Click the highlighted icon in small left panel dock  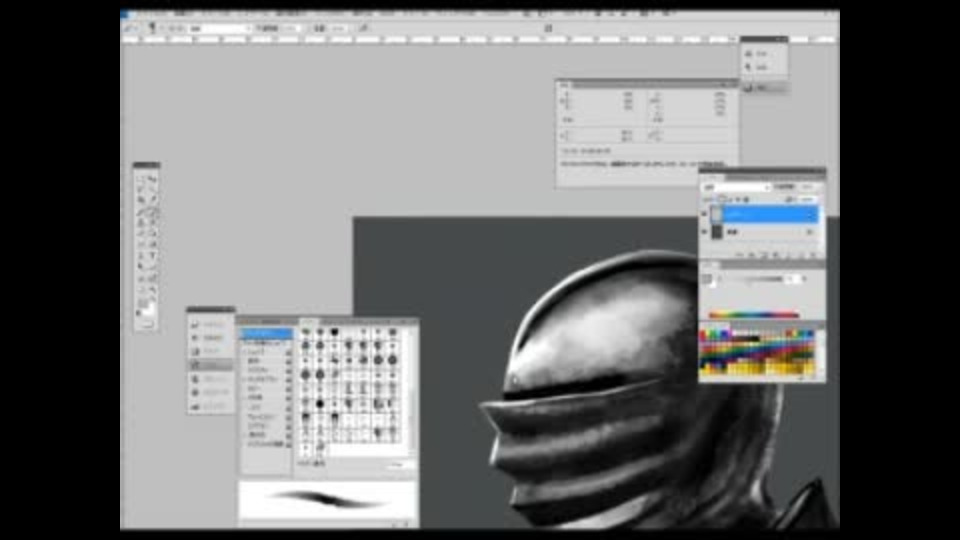pos(210,365)
